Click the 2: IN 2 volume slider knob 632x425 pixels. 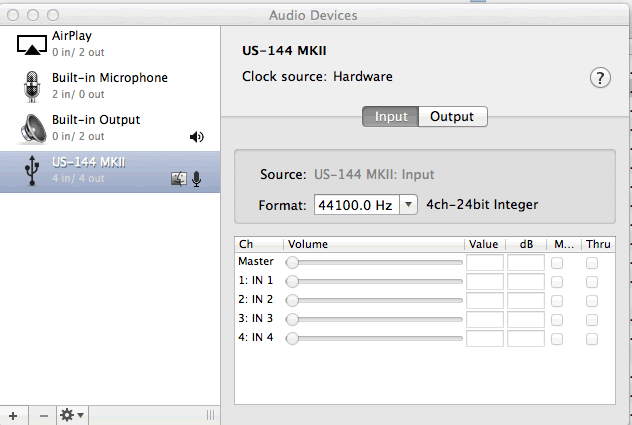(x=292, y=300)
